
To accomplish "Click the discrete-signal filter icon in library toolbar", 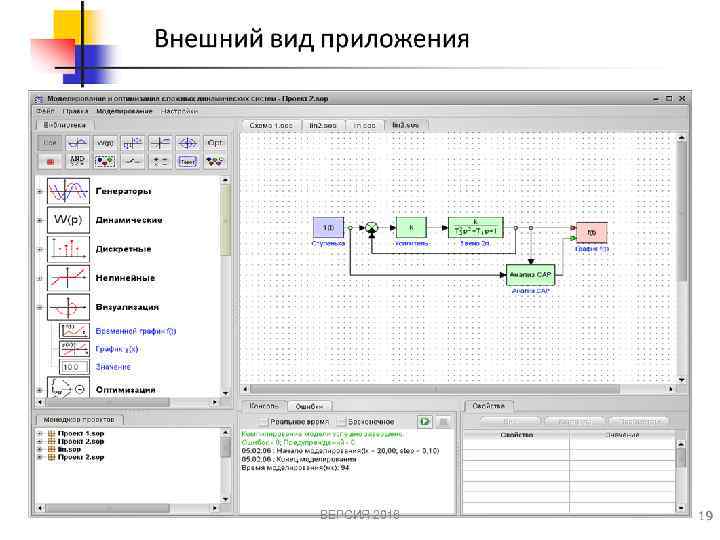I will point(132,143).
